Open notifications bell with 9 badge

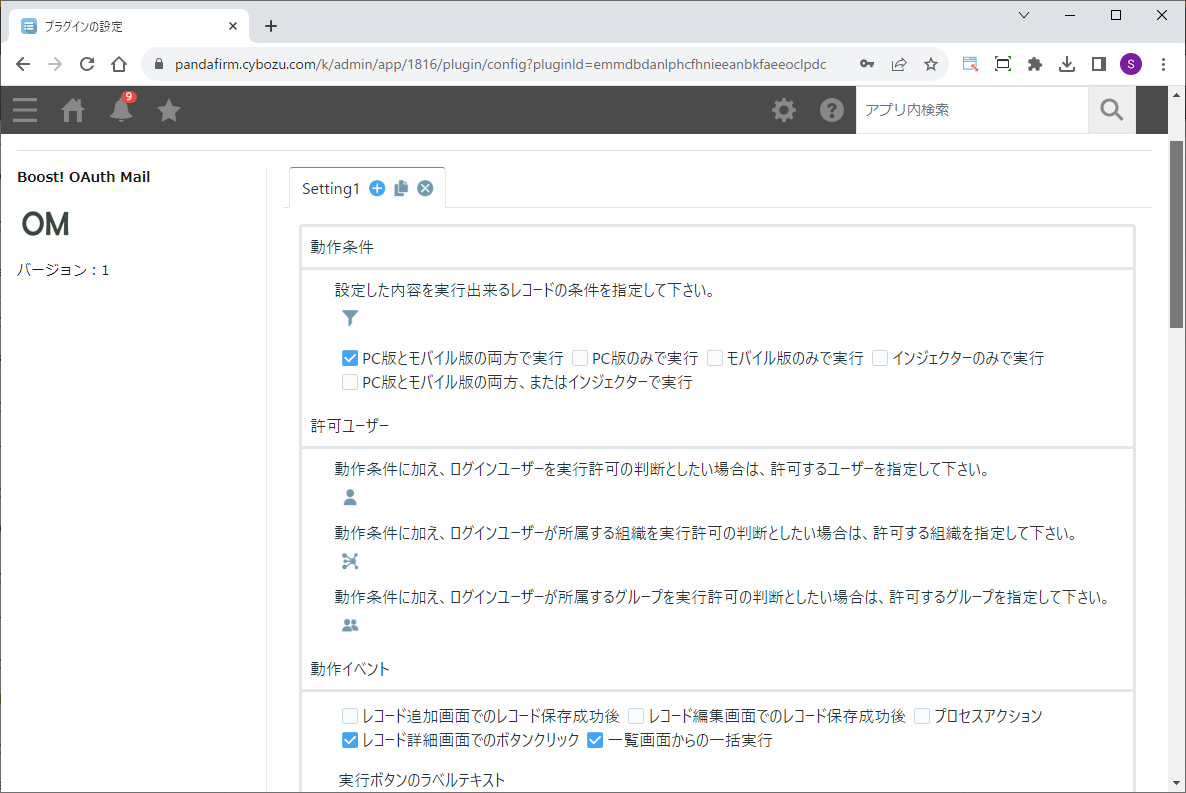[121, 110]
